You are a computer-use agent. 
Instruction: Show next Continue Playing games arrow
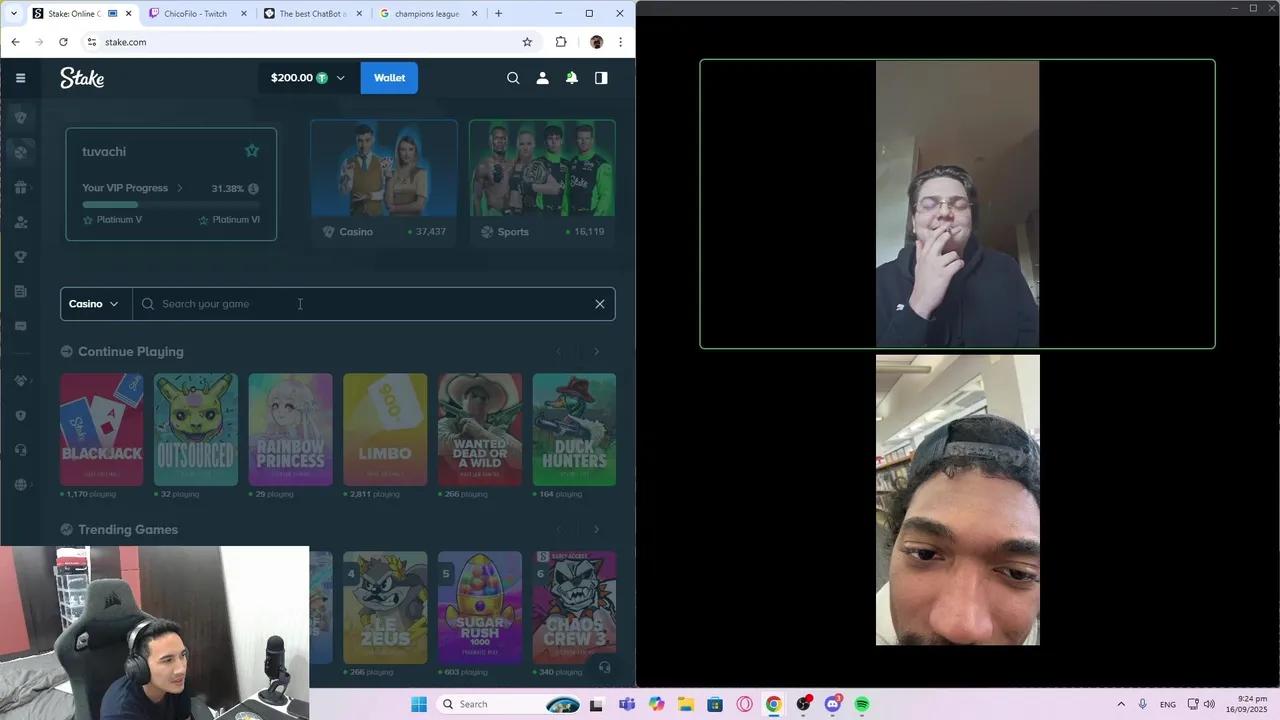coord(597,352)
